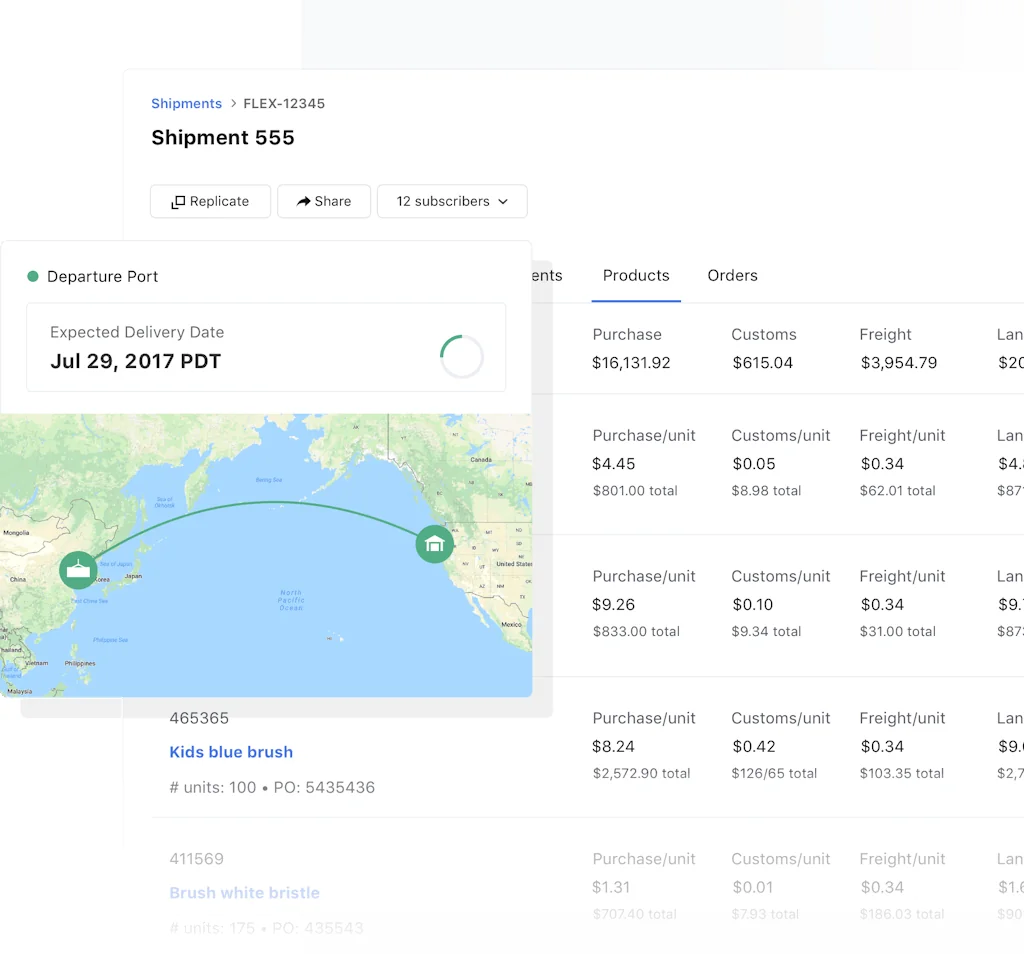Click the Replicate icon inside its button
Screen dimensions: 1024x954
[x=180, y=201]
